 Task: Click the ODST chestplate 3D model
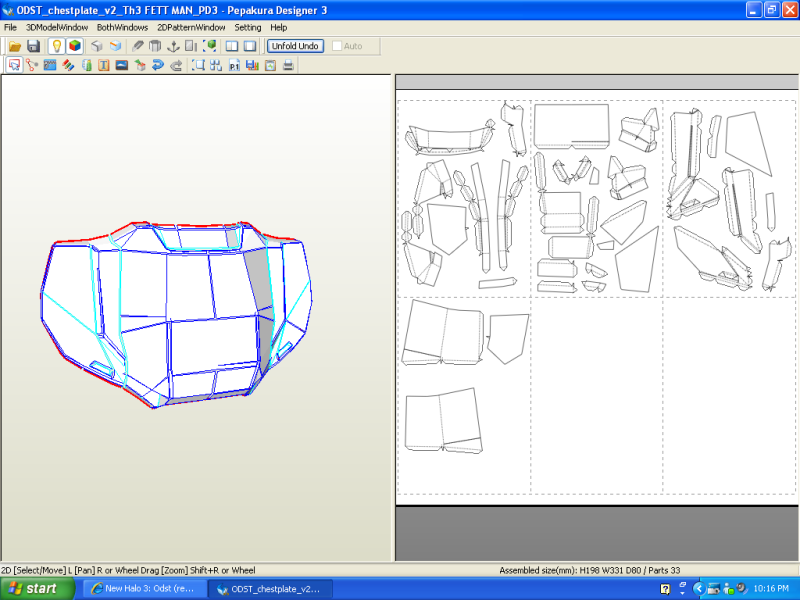click(176, 314)
